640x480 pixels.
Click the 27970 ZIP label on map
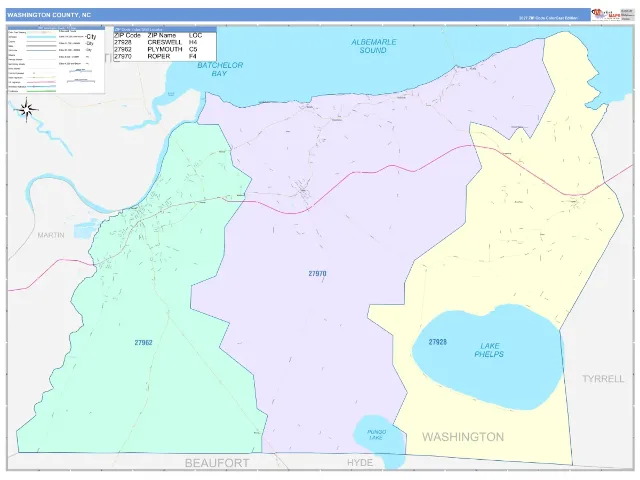[317, 273]
